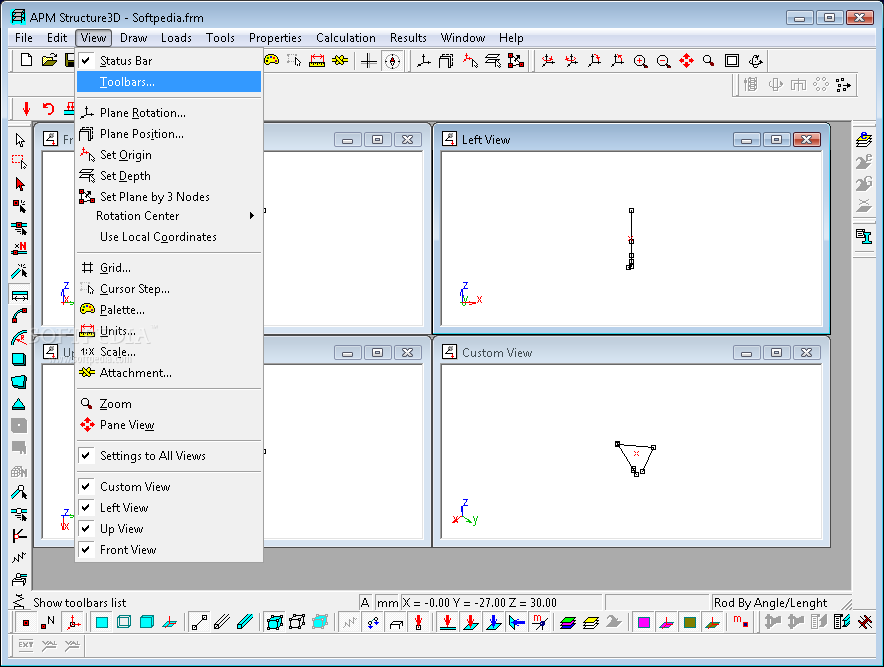Choose Attachment... menu entry

(169, 373)
